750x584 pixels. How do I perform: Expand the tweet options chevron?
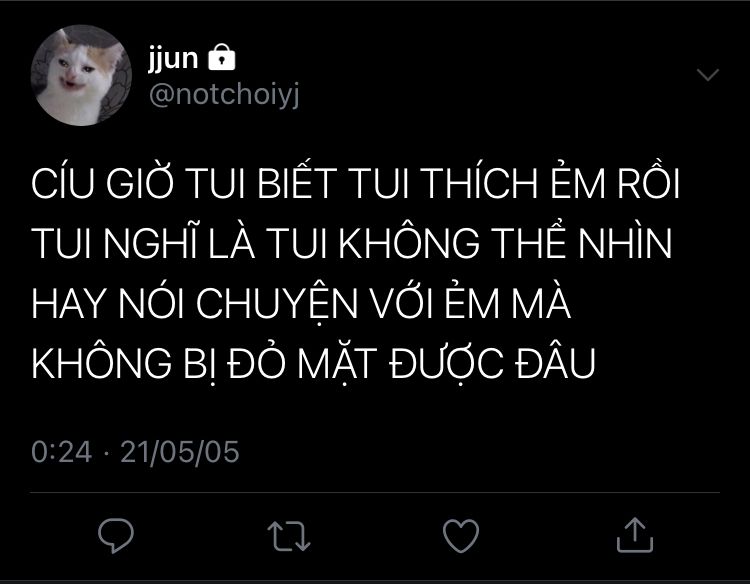[707, 75]
